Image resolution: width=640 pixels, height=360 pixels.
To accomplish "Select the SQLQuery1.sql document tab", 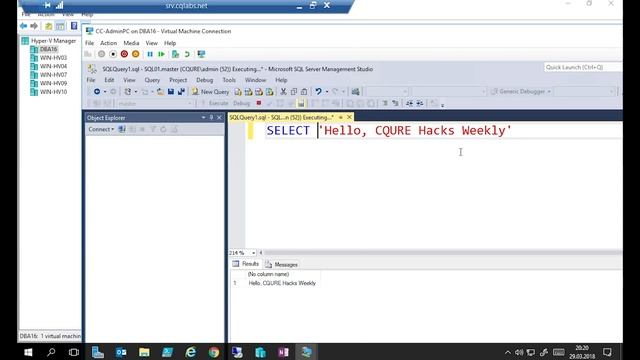I will [281, 117].
